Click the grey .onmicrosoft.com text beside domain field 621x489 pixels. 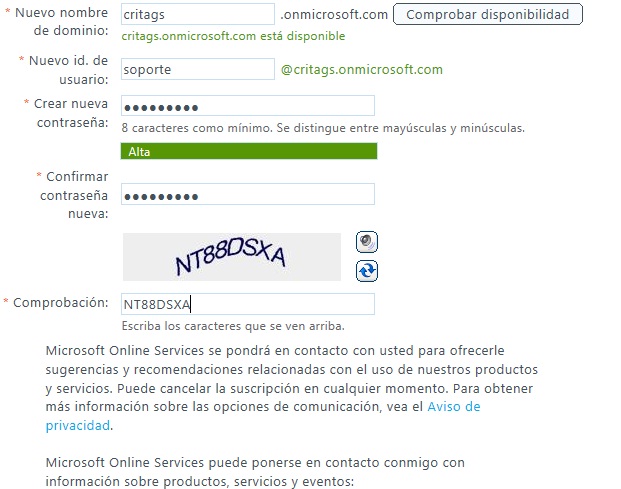(x=334, y=15)
